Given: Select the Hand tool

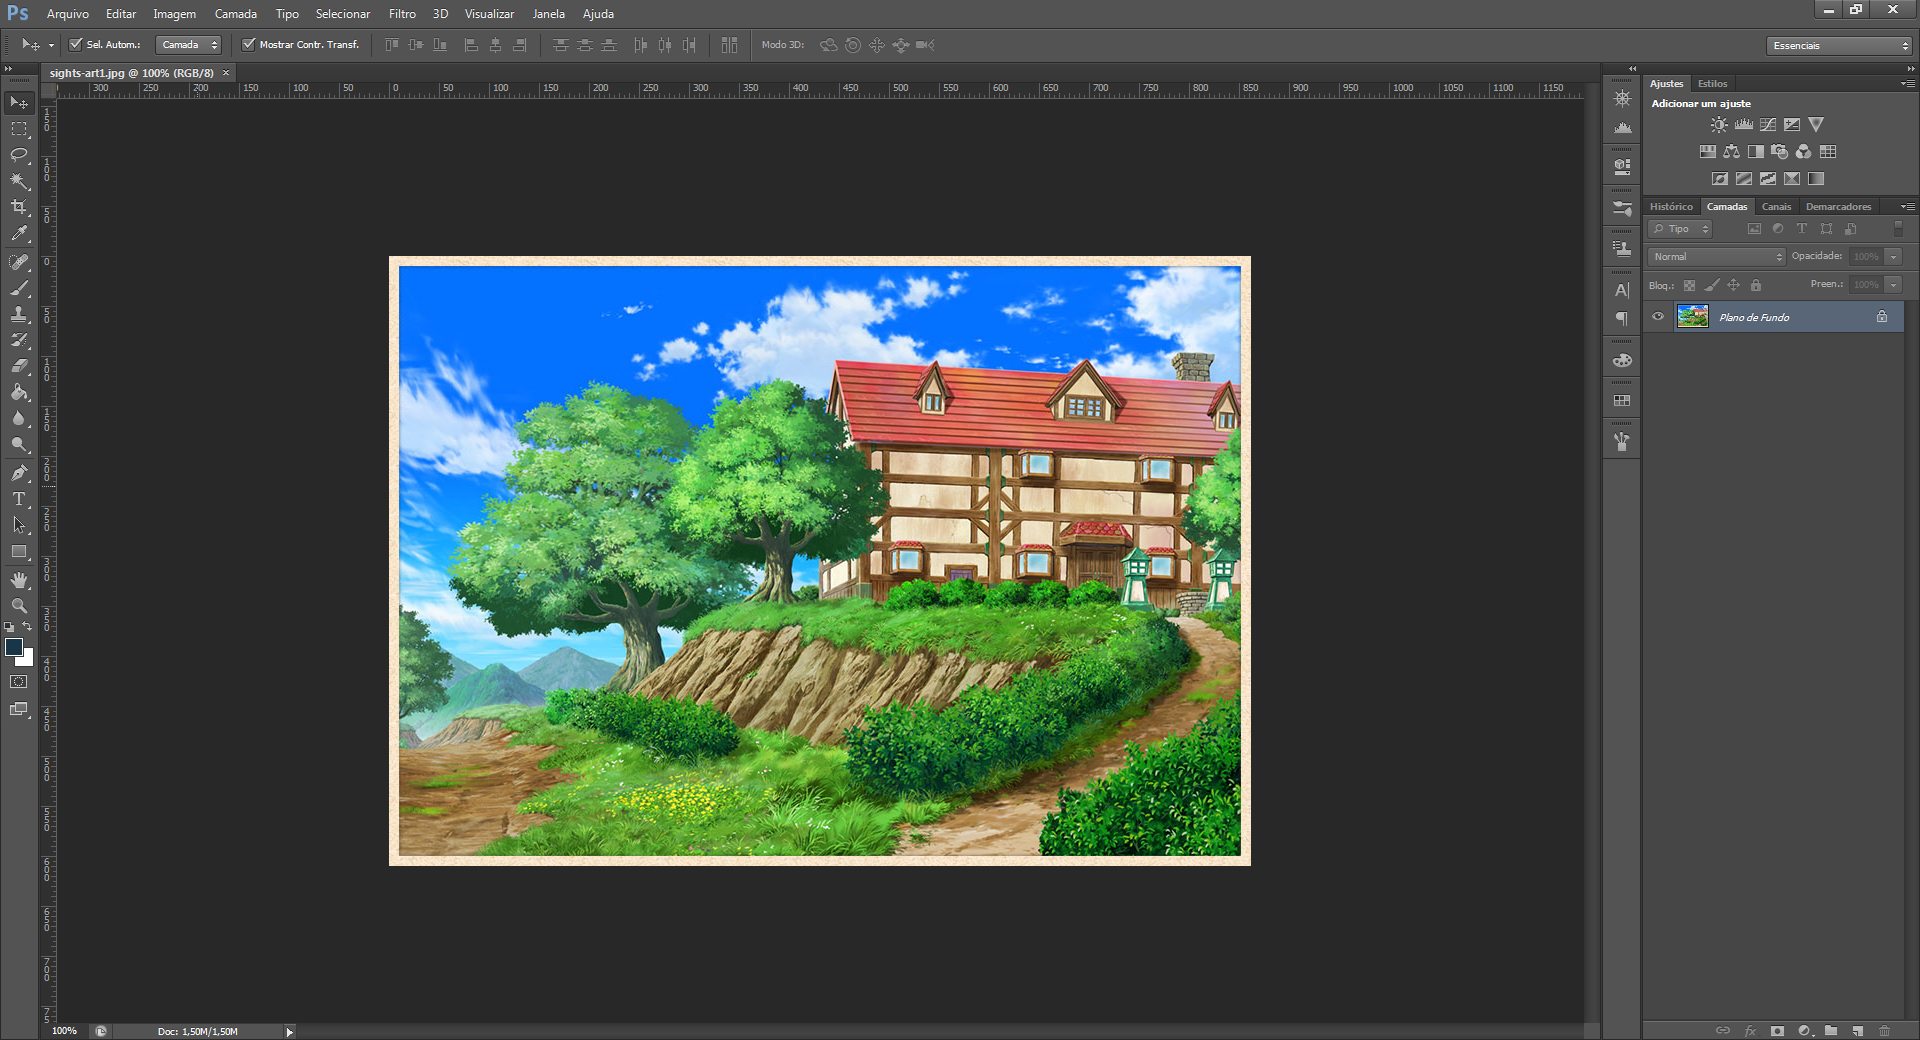Looking at the screenshot, I should pos(19,580).
